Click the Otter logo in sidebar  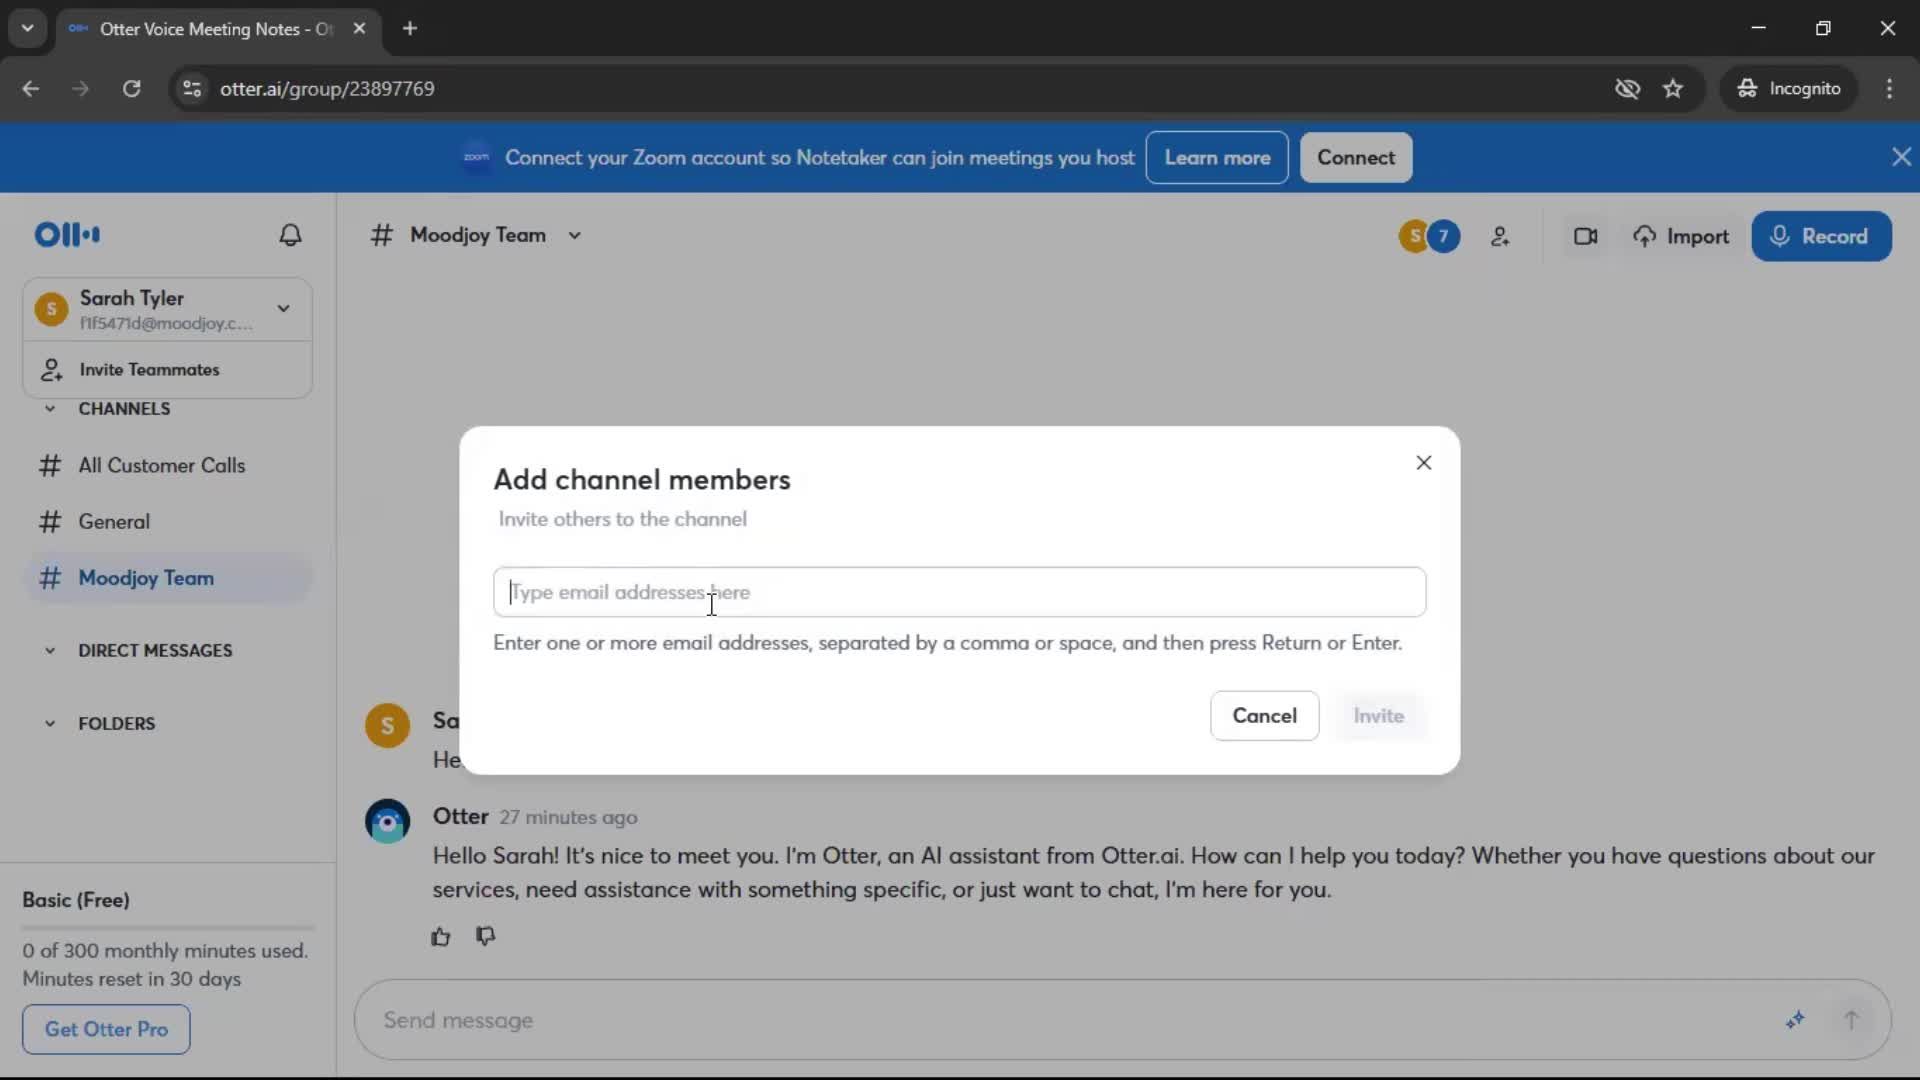pos(67,235)
